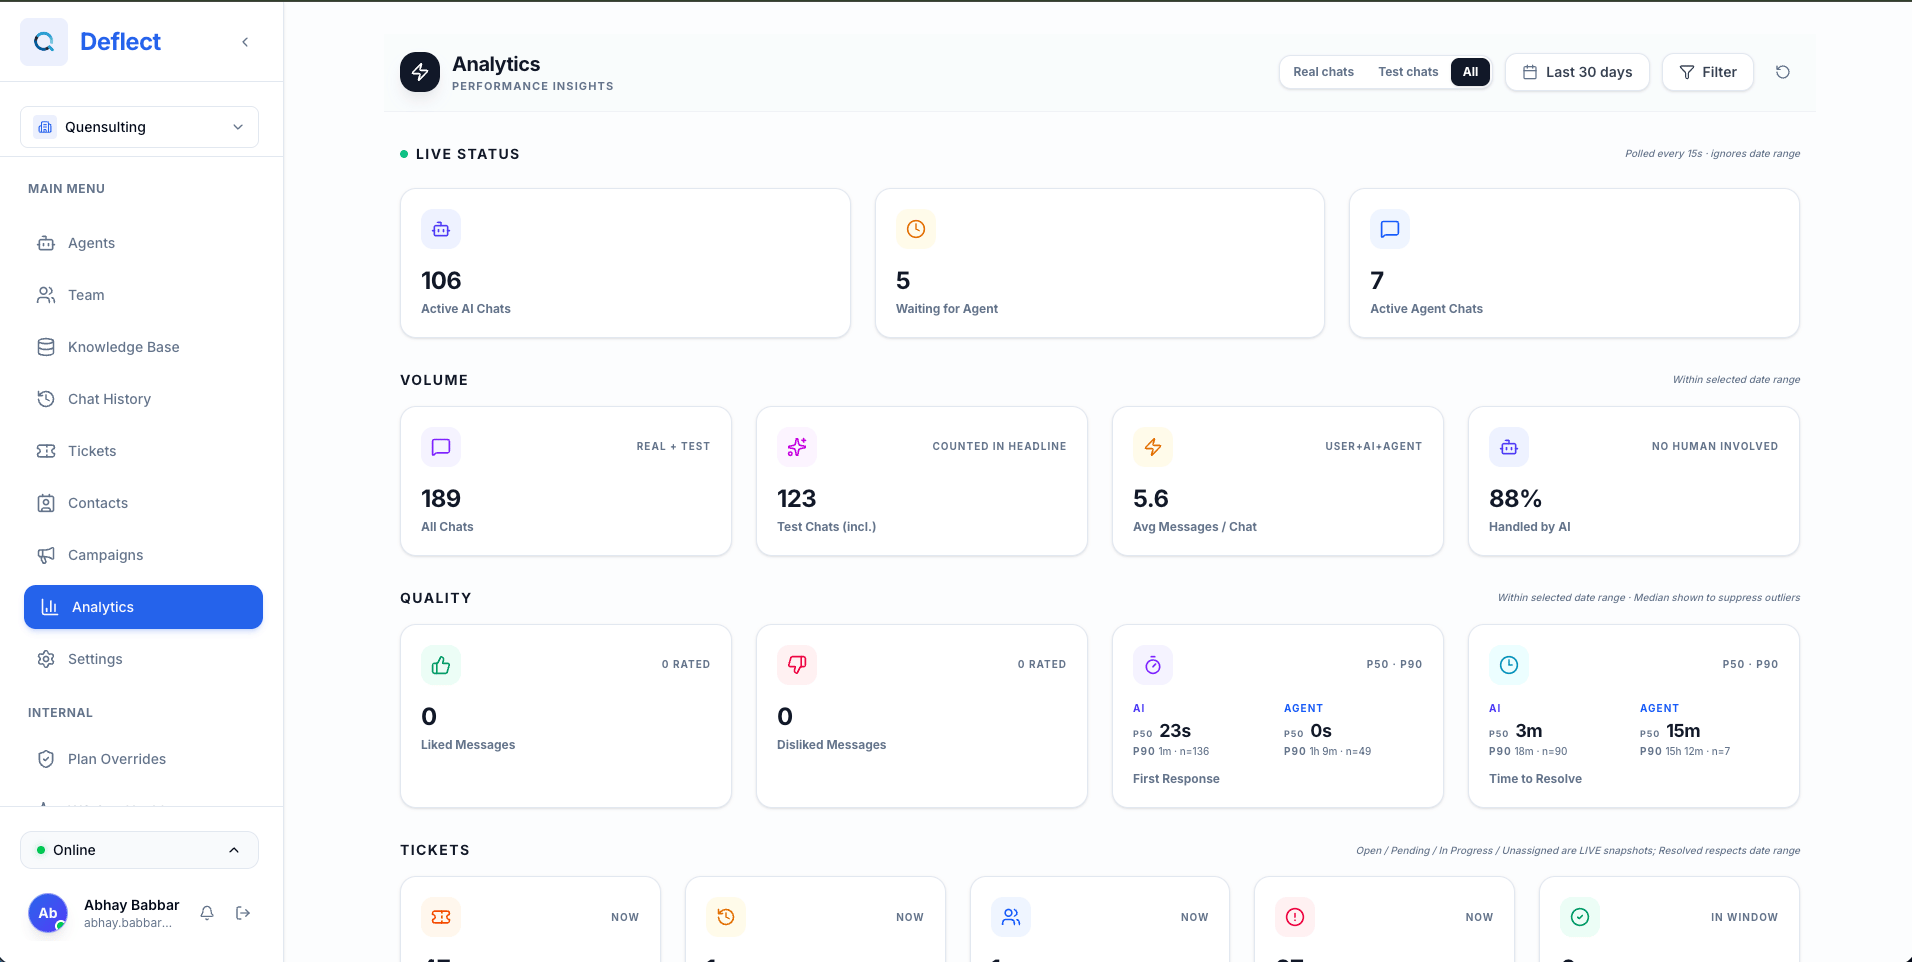1912x962 pixels.
Task: Click the Time to Resolve clock icon
Action: [x=1509, y=665]
